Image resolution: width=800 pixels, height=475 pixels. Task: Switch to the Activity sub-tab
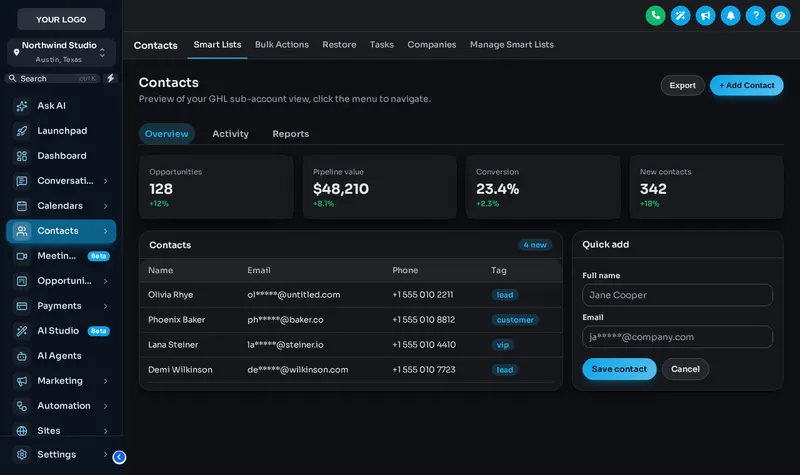[x=230, y=134]
